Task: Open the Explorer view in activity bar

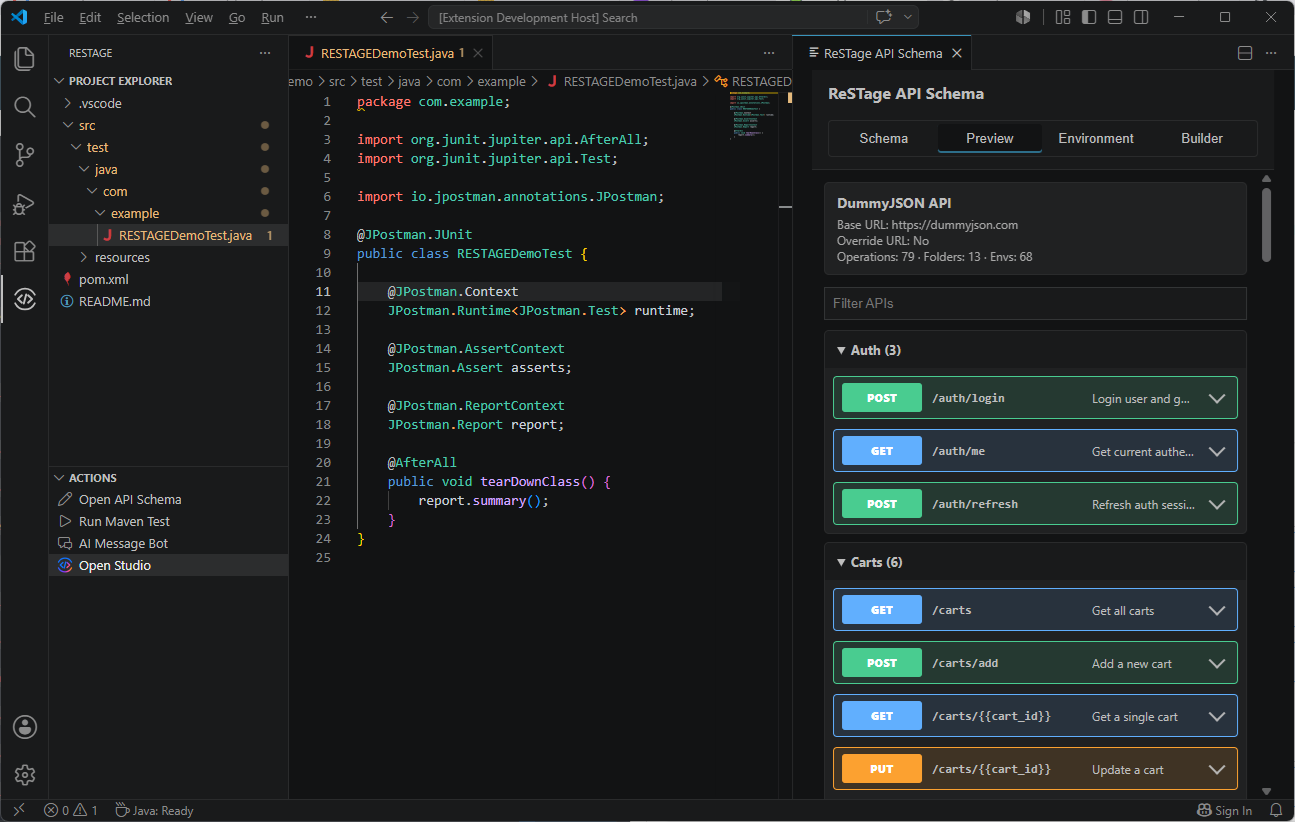Action: (x=24, y=58)
